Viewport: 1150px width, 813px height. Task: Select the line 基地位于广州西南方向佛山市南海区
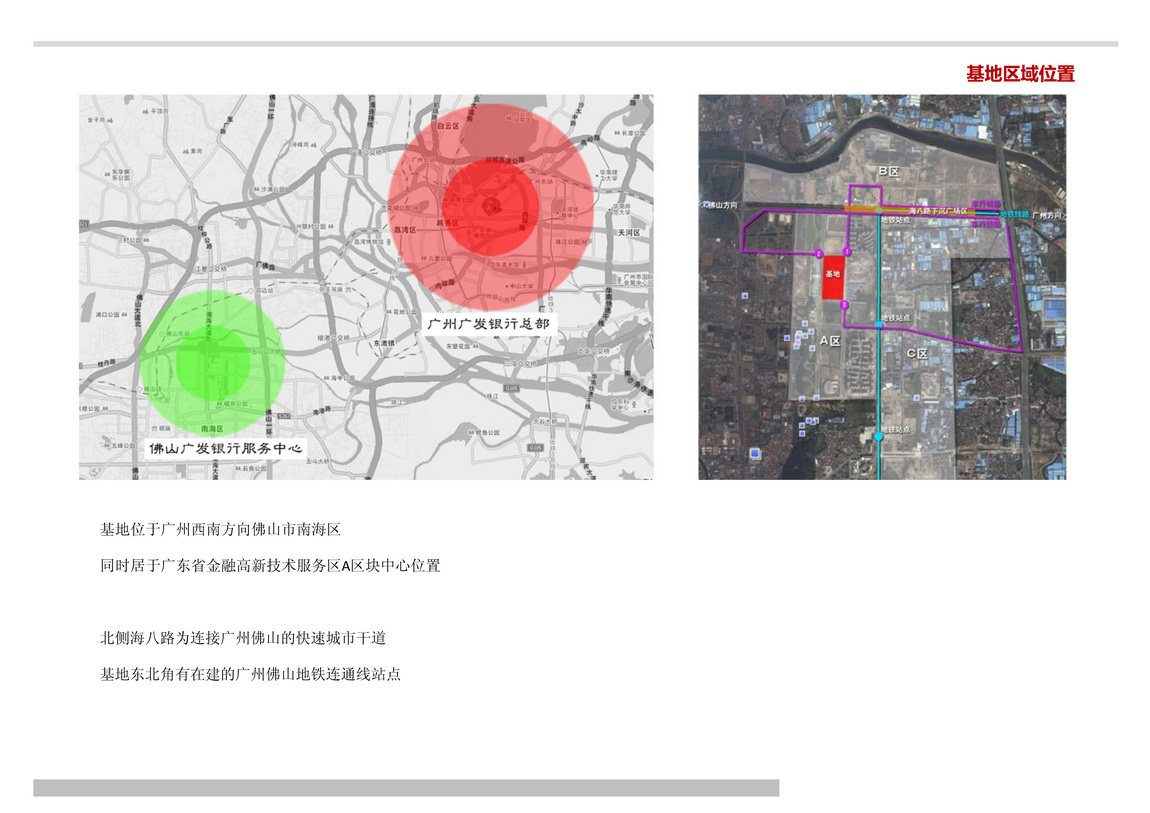(x=220, y=529)
